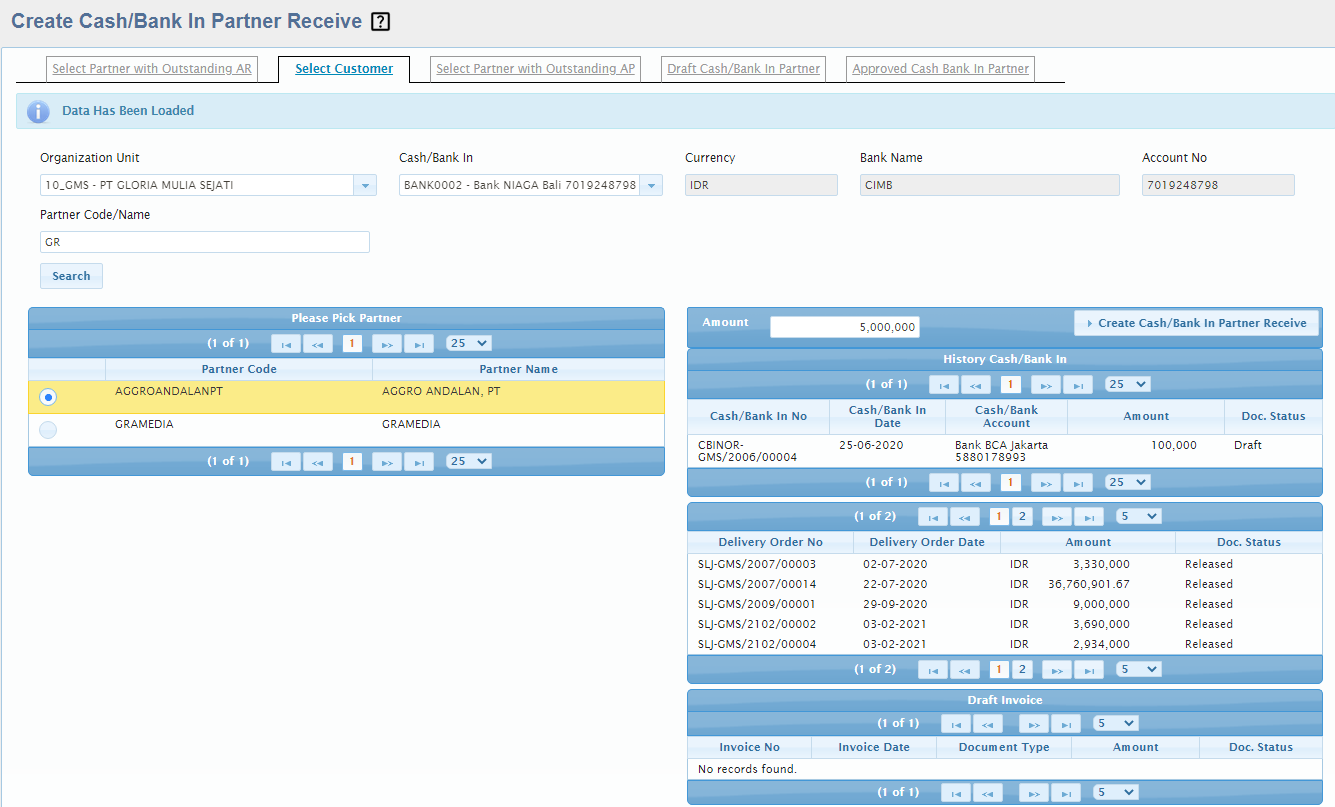The image size is (1335, 807).
Task: Click the Currency field showing IDR
Action: pyautogui.click(x=761, y=185)
